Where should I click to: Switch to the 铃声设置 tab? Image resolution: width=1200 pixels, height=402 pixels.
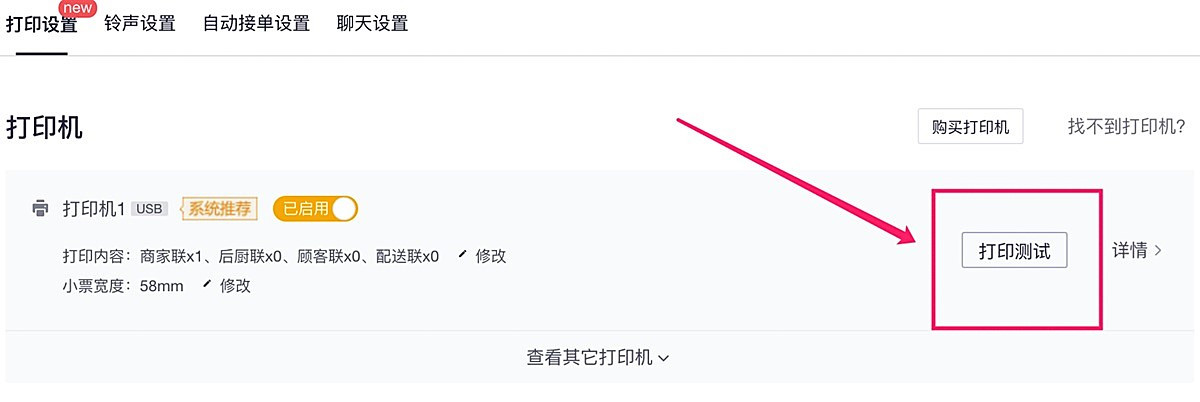[x=140, y=23]
